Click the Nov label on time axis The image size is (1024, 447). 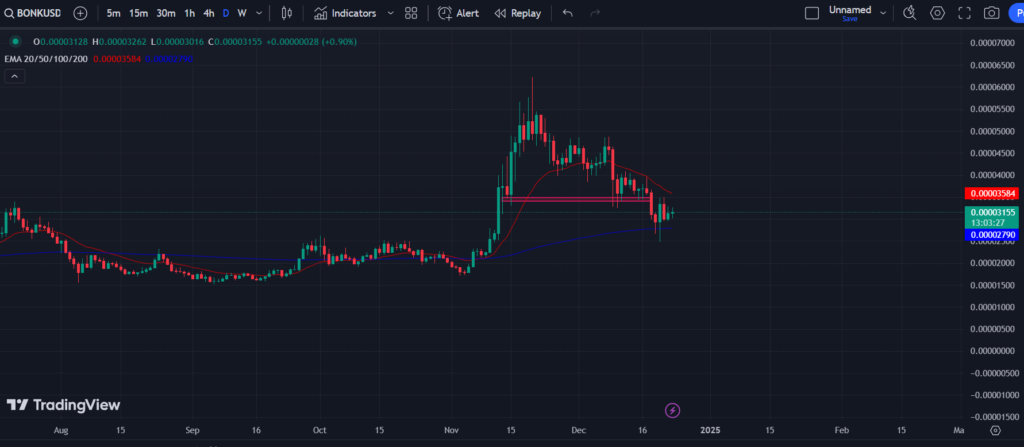[451, 430]
